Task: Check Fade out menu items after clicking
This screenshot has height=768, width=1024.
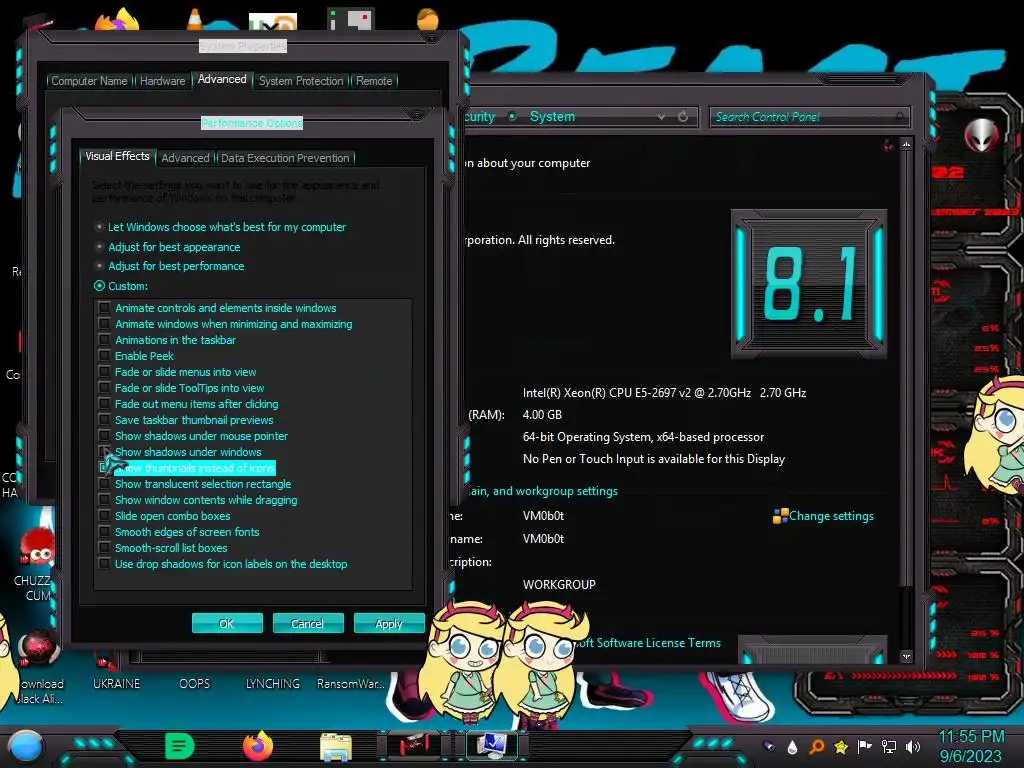Action: click(x=104, y=403)
